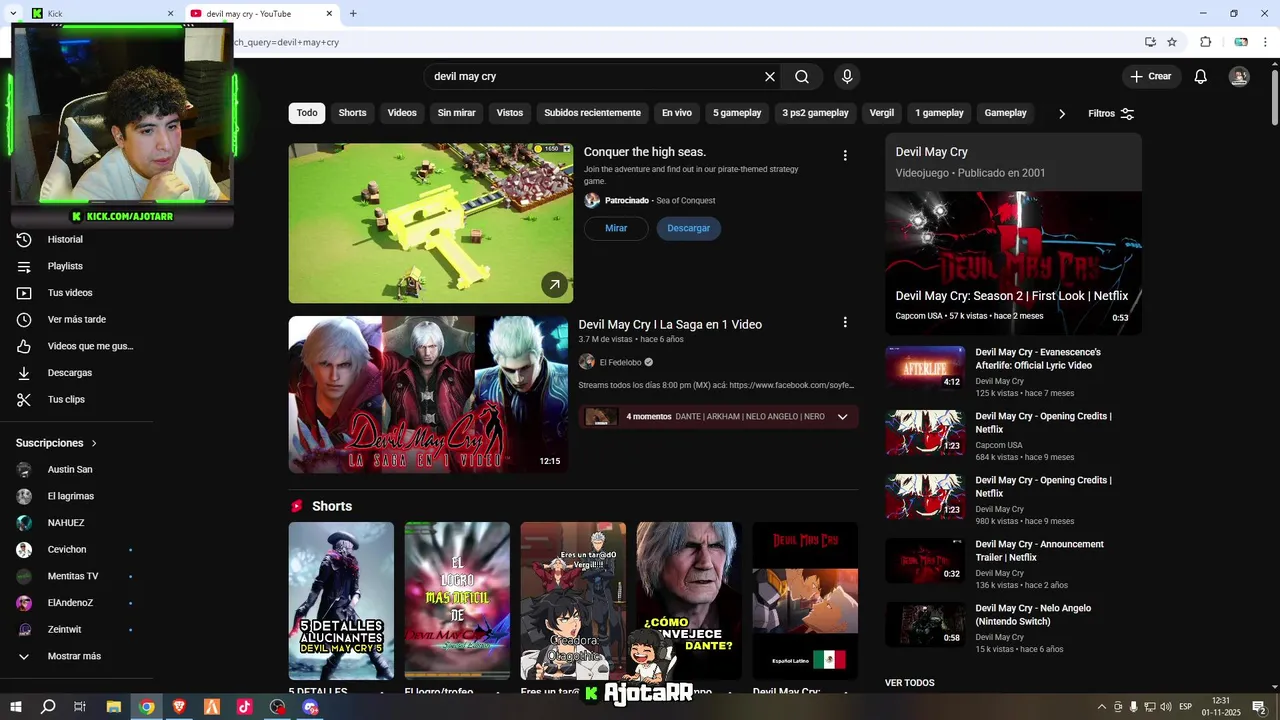Select the Videos filter chip
The width and height of the screenshot is (1280, 720).
click(402, 113)
